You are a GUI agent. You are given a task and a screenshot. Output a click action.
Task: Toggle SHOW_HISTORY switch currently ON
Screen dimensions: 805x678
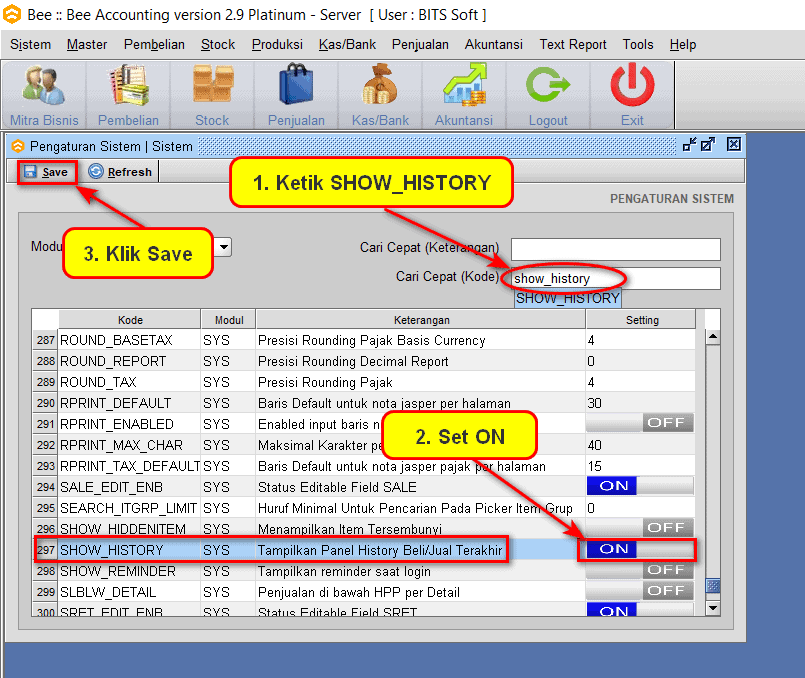pyautogui.click(x=640, y=549)
